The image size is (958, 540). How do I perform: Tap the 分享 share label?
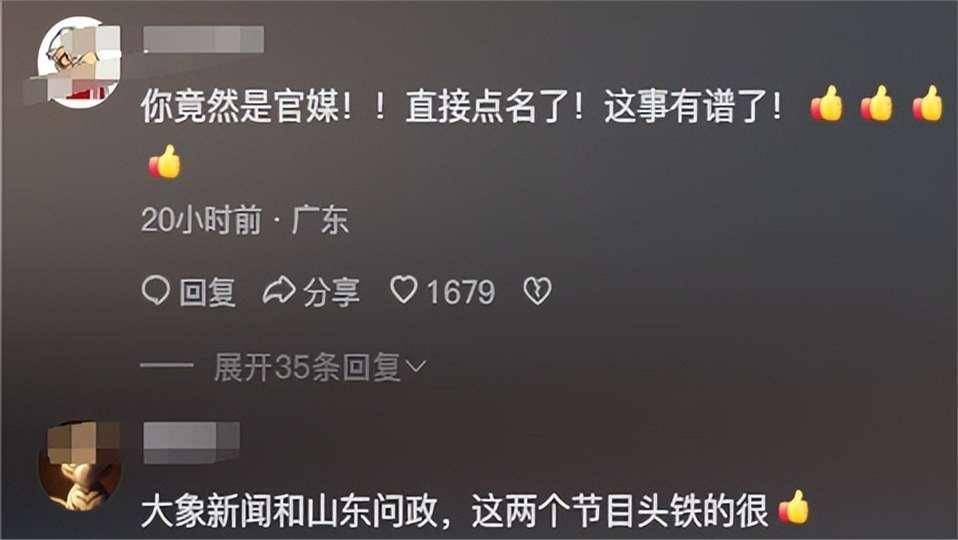(x=331, y=292)
